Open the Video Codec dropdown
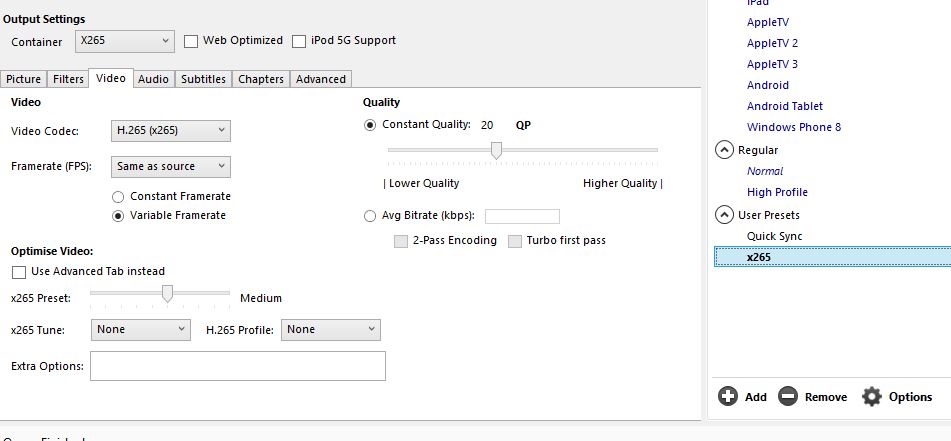The image size is (951, 441). (x=170, y=130)
